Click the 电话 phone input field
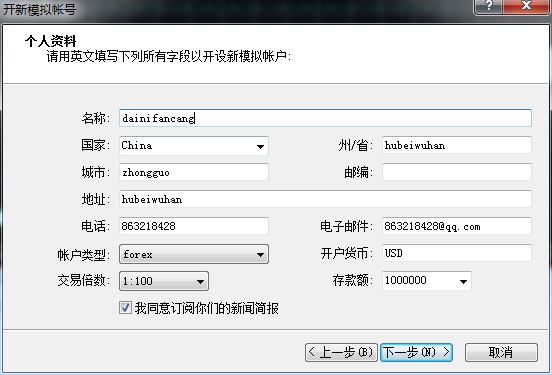 click(194, 226)
